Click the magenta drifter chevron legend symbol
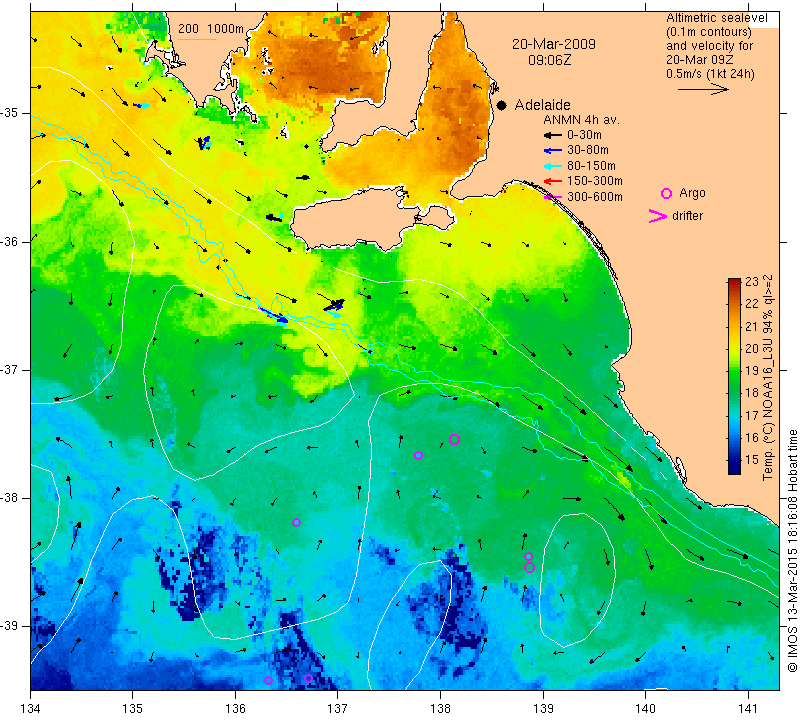 (658, 216)
